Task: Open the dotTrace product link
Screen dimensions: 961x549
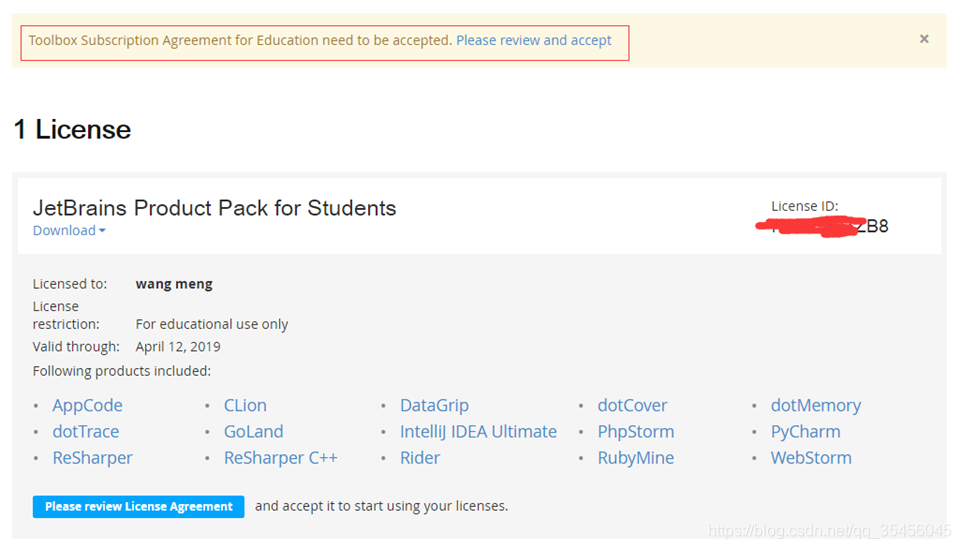Action: [x=85, y=431]
